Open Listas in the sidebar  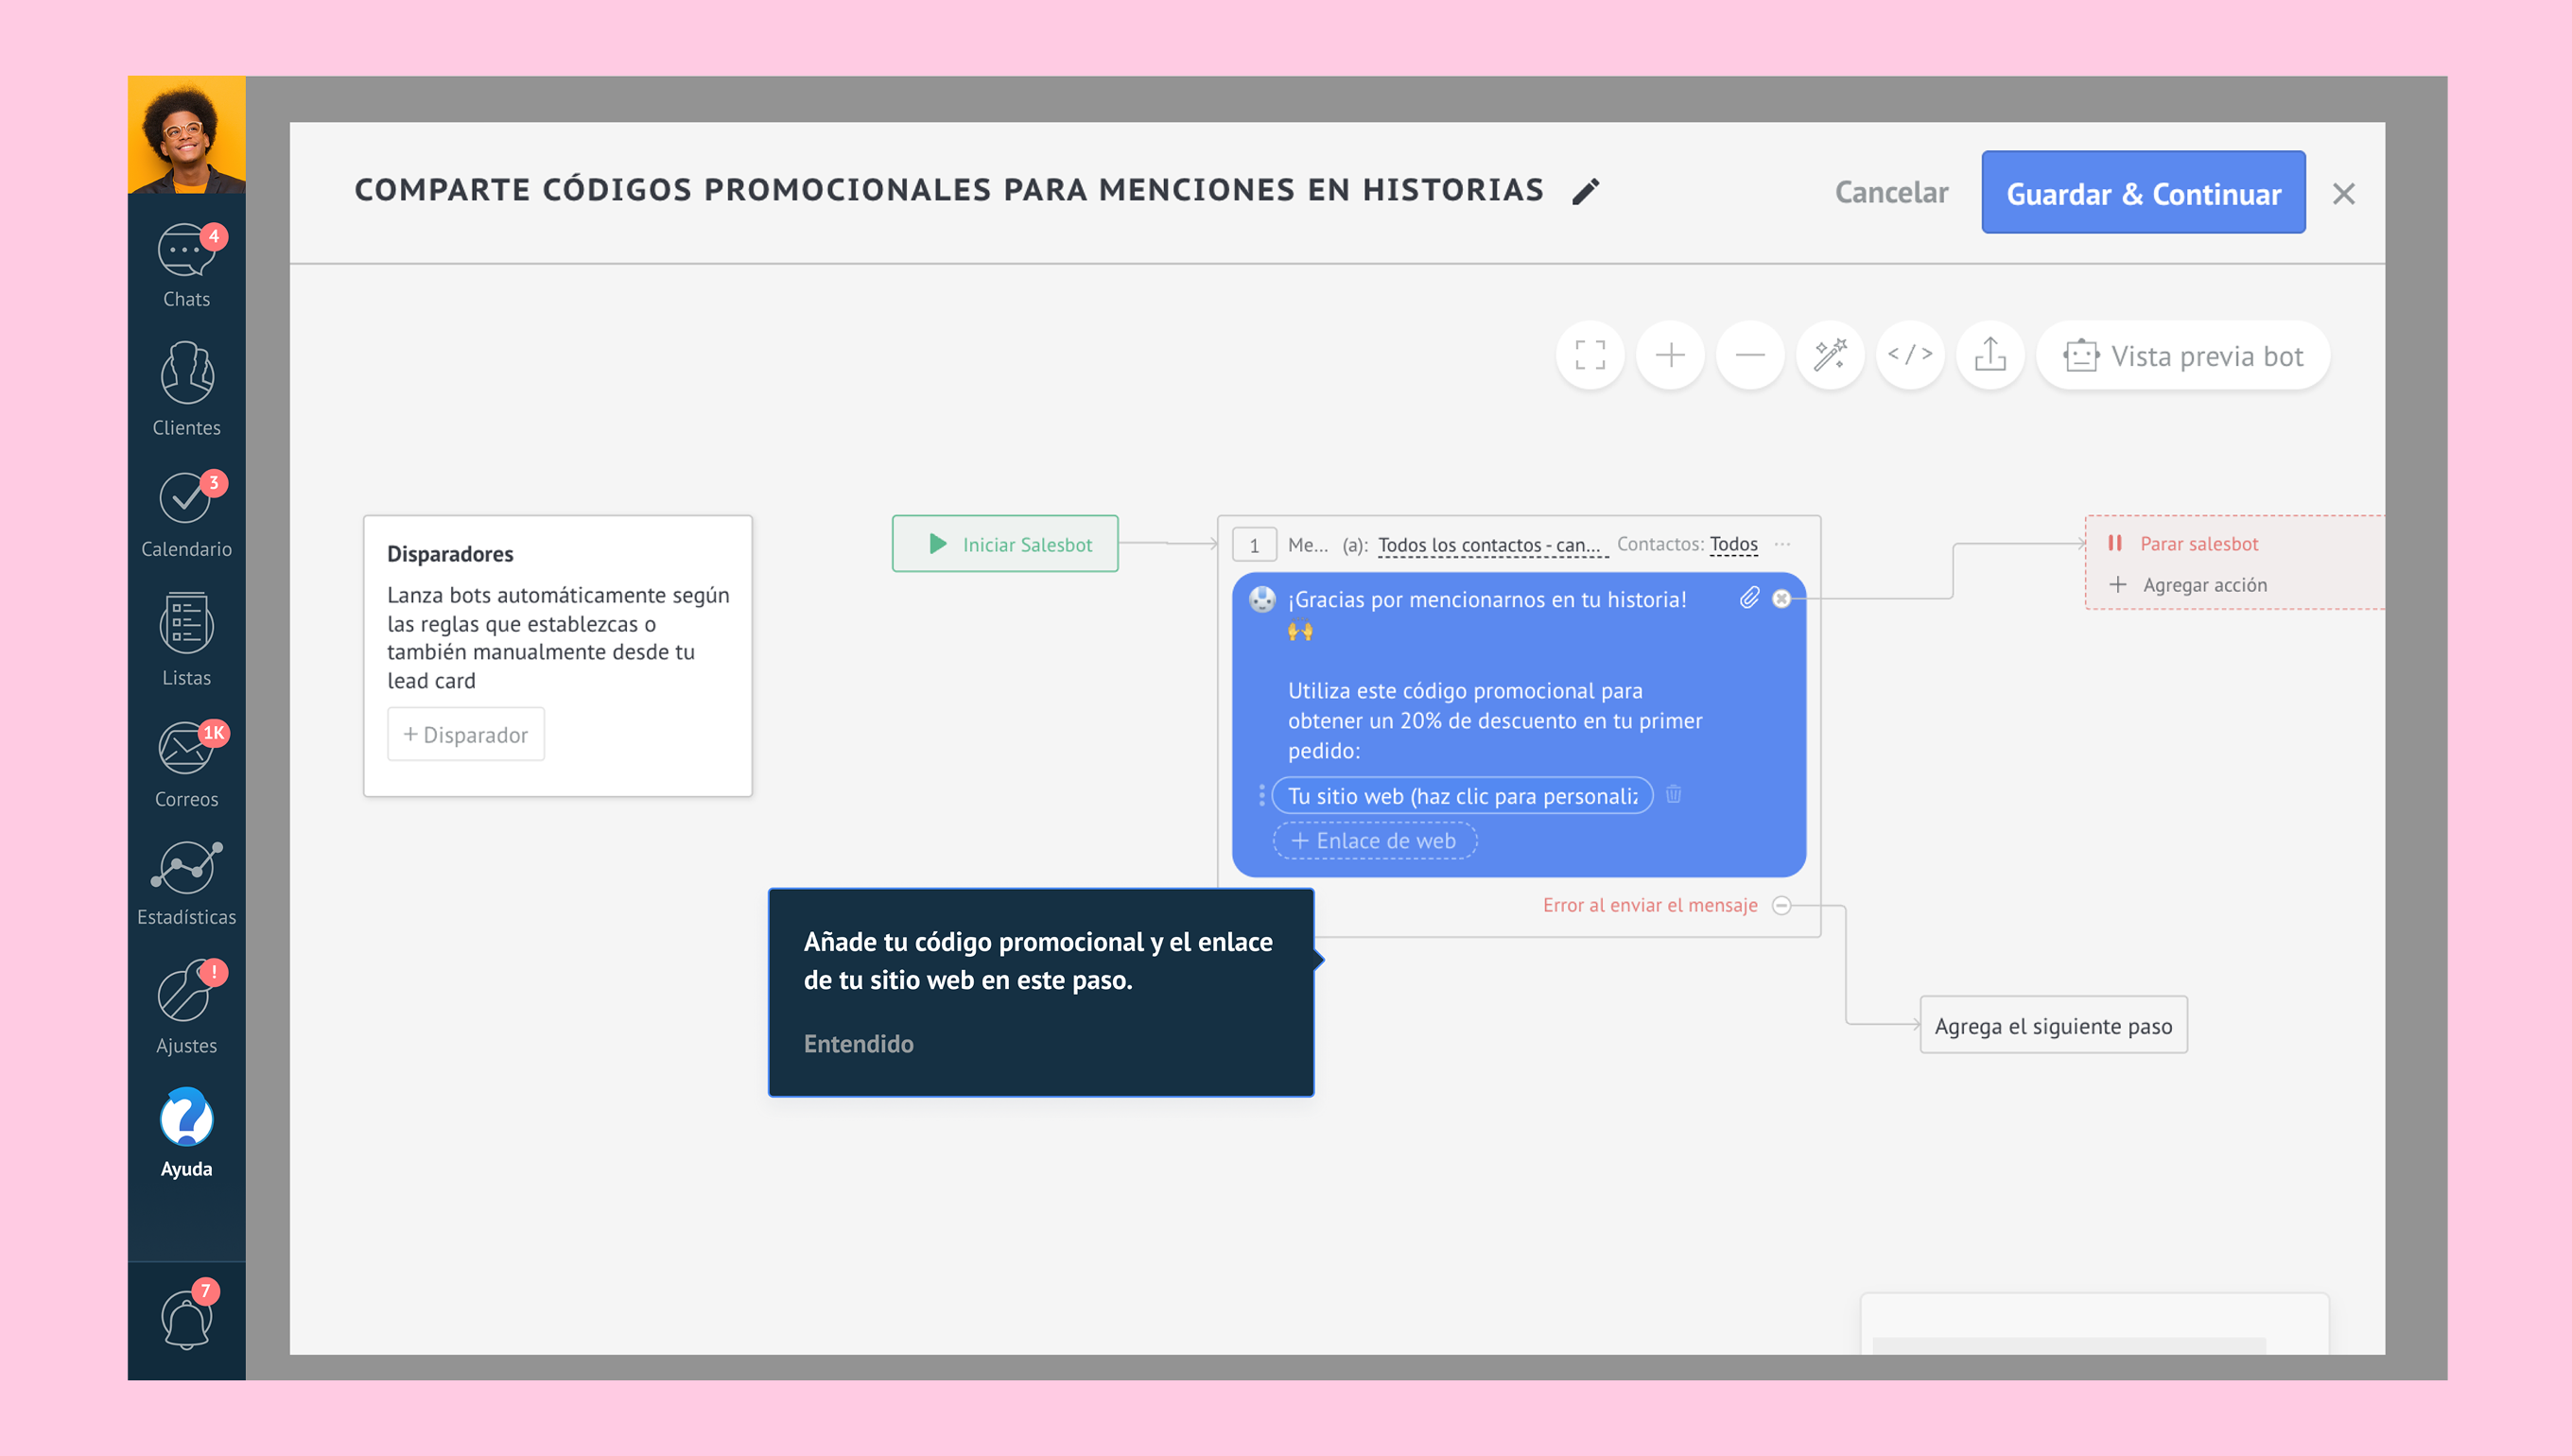[186, 640]
